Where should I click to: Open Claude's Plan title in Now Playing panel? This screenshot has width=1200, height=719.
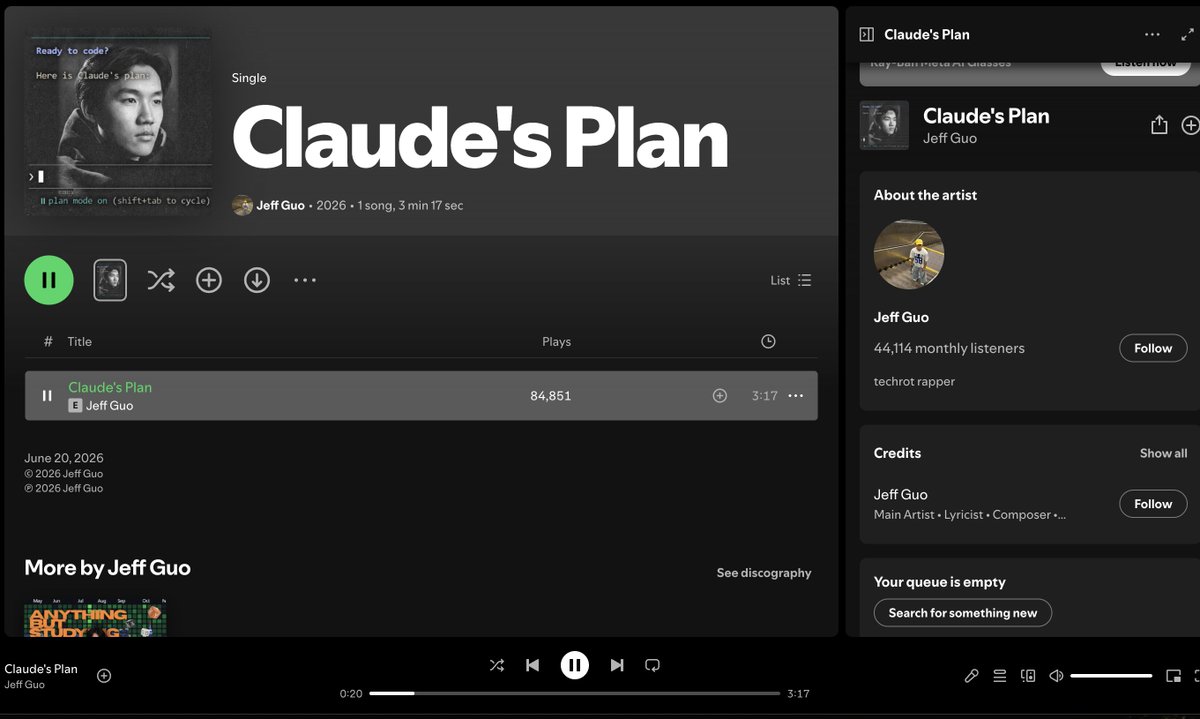pos(986,116)
